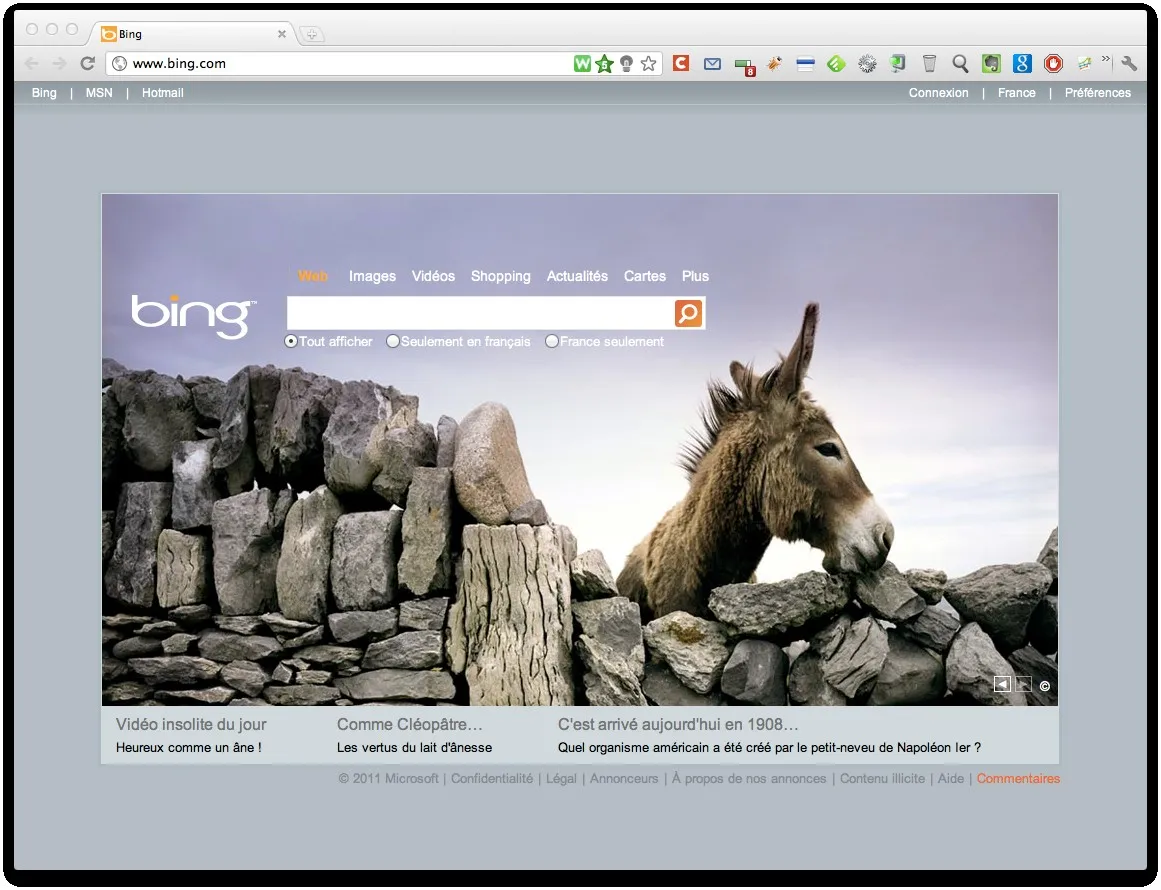Viewport: 1161px width, 890px height.
Task: Open the Préférences link
Action: click(1098, 93)
